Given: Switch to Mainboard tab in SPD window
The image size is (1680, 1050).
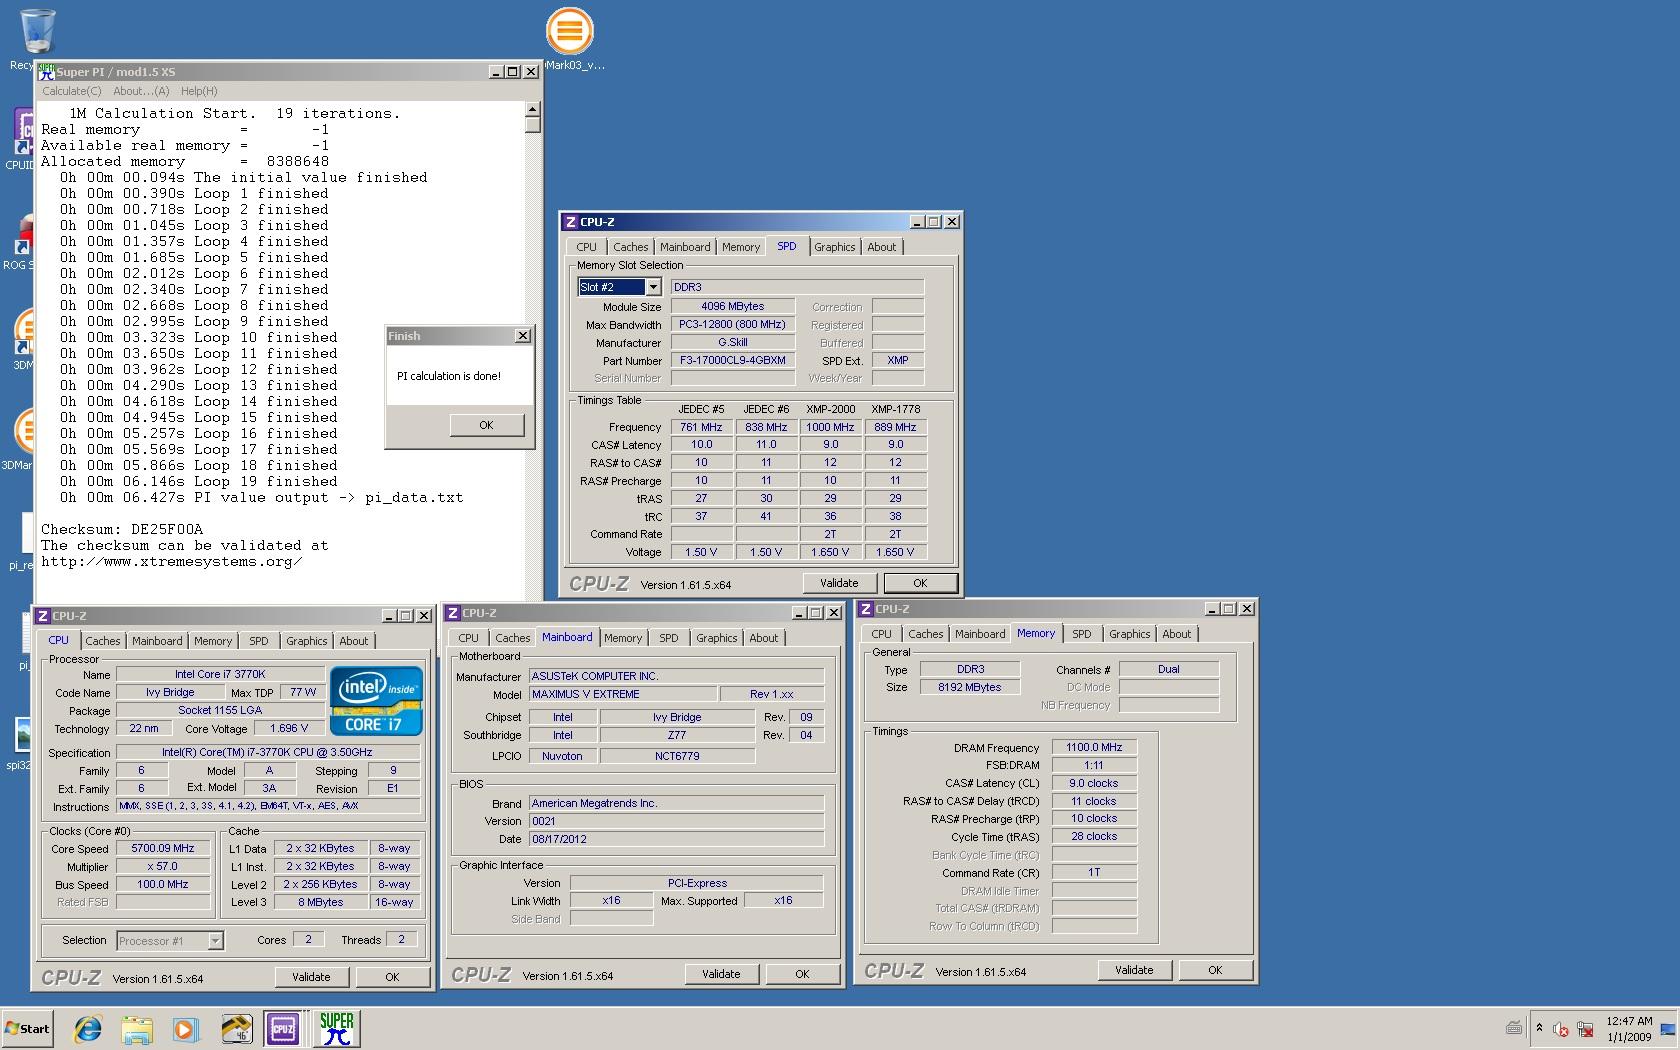Looking at the screenshot, I should (685, 247).
